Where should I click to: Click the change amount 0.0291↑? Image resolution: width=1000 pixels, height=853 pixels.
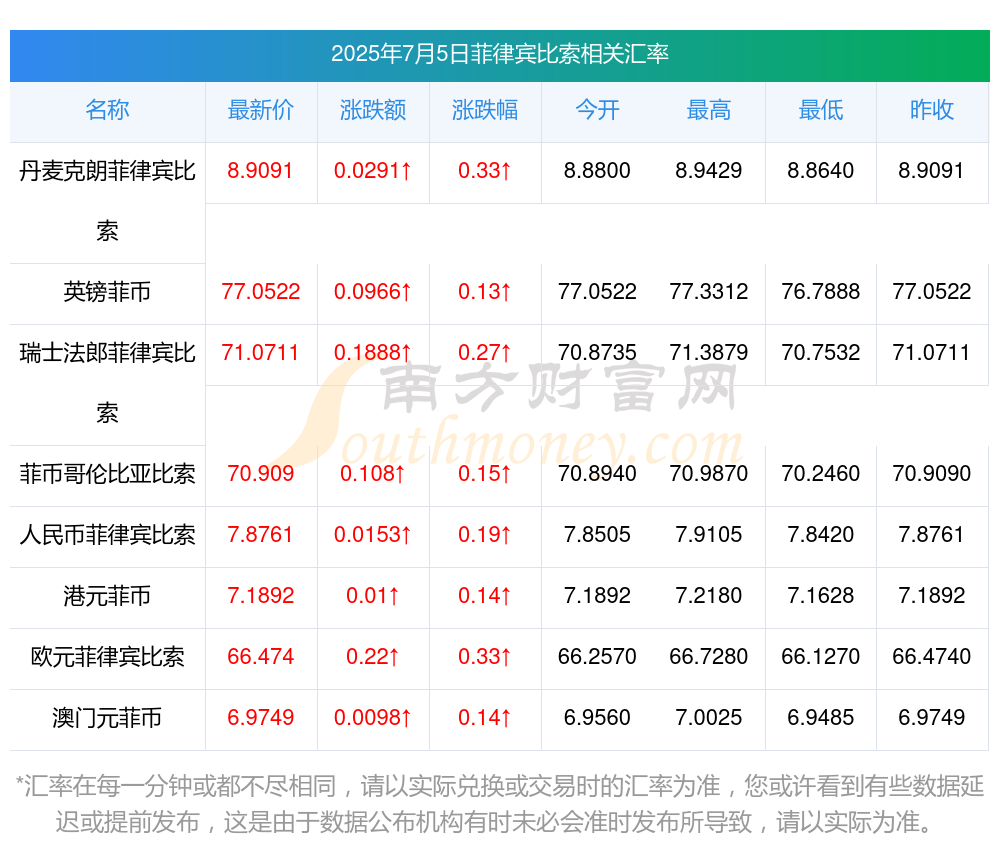(x=372, y=171)
